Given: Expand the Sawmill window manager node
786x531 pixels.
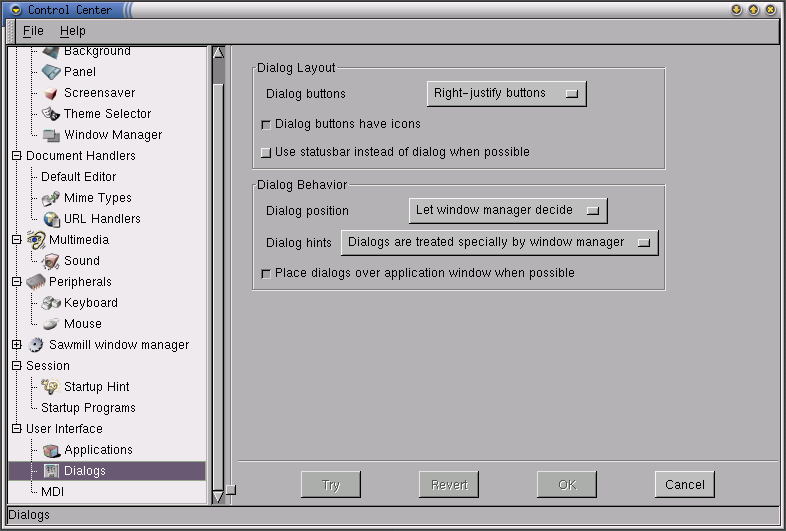Looking at the screenshot, I should click(x=16, y=345).
